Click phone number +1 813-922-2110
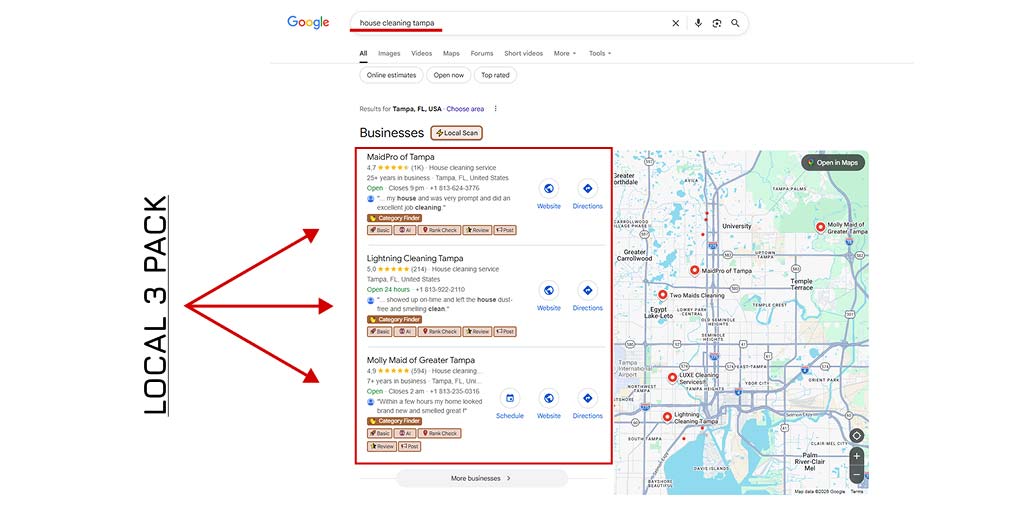The image size is (1024, 507). pos(440,289)
